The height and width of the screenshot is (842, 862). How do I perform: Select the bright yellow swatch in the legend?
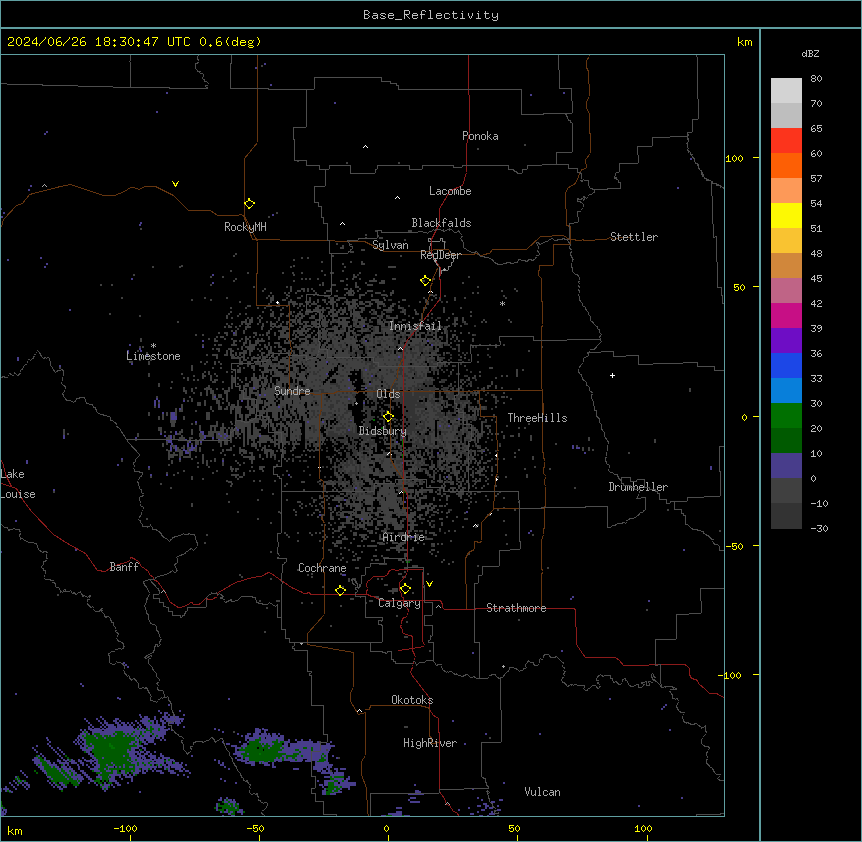pos(786,215)
